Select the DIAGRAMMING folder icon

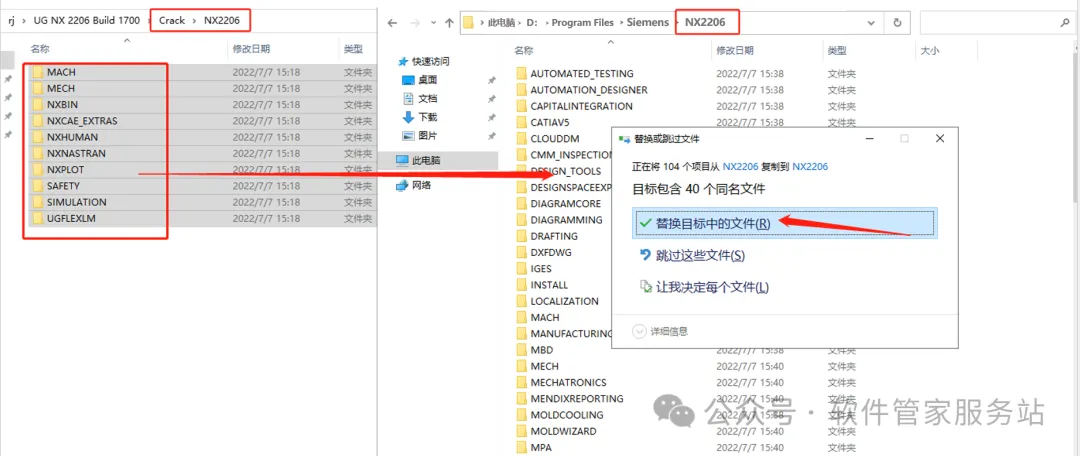[x=521, y=220]
